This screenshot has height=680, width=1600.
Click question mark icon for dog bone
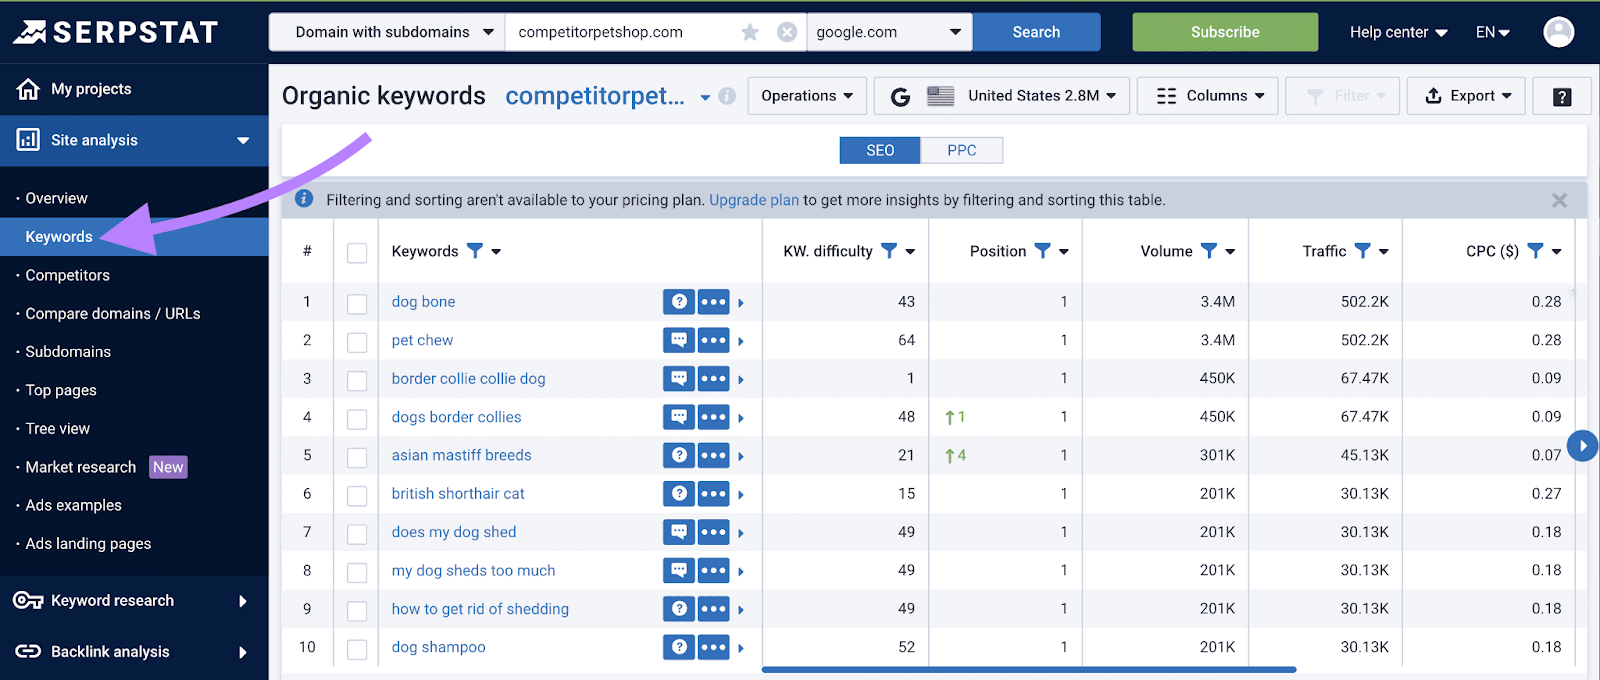[679, 302]
